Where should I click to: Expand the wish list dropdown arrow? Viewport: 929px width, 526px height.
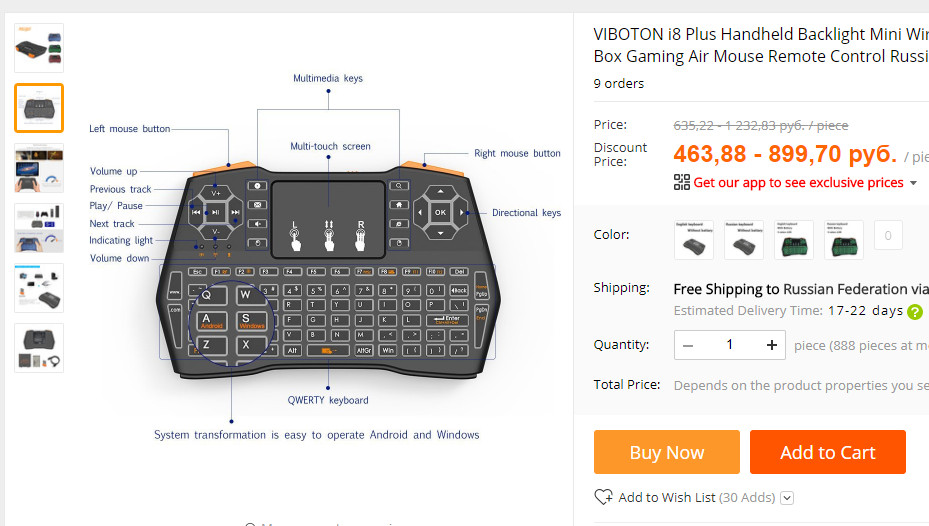click(787, 498)
